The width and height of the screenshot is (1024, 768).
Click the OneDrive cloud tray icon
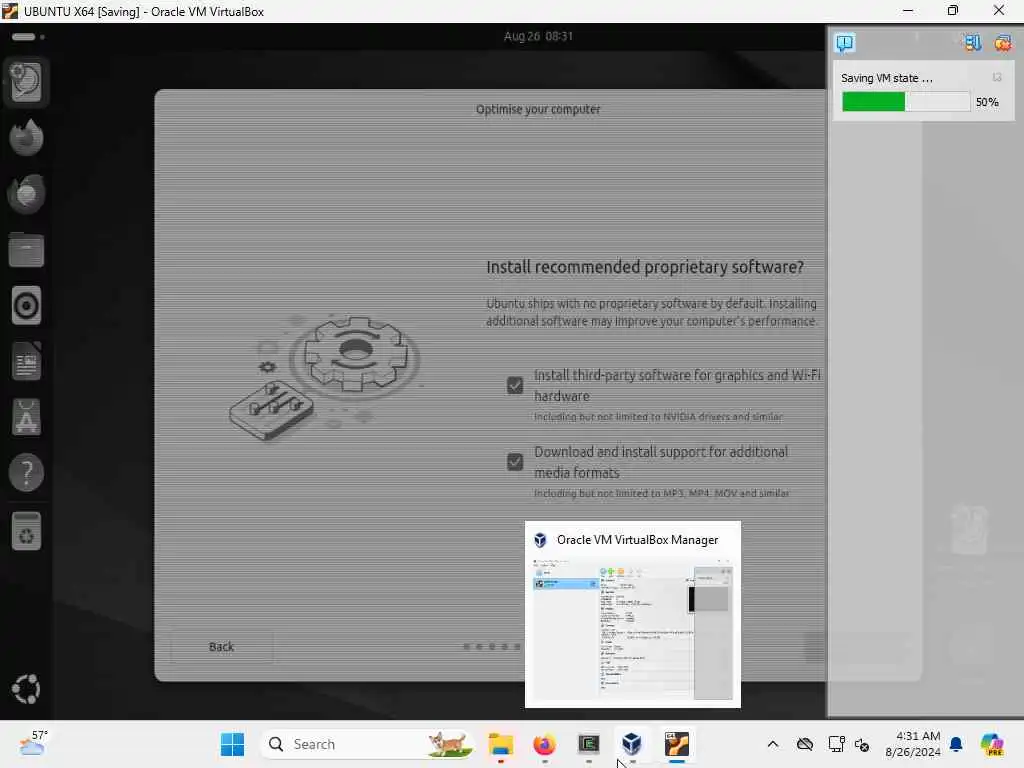pos(805,744)
